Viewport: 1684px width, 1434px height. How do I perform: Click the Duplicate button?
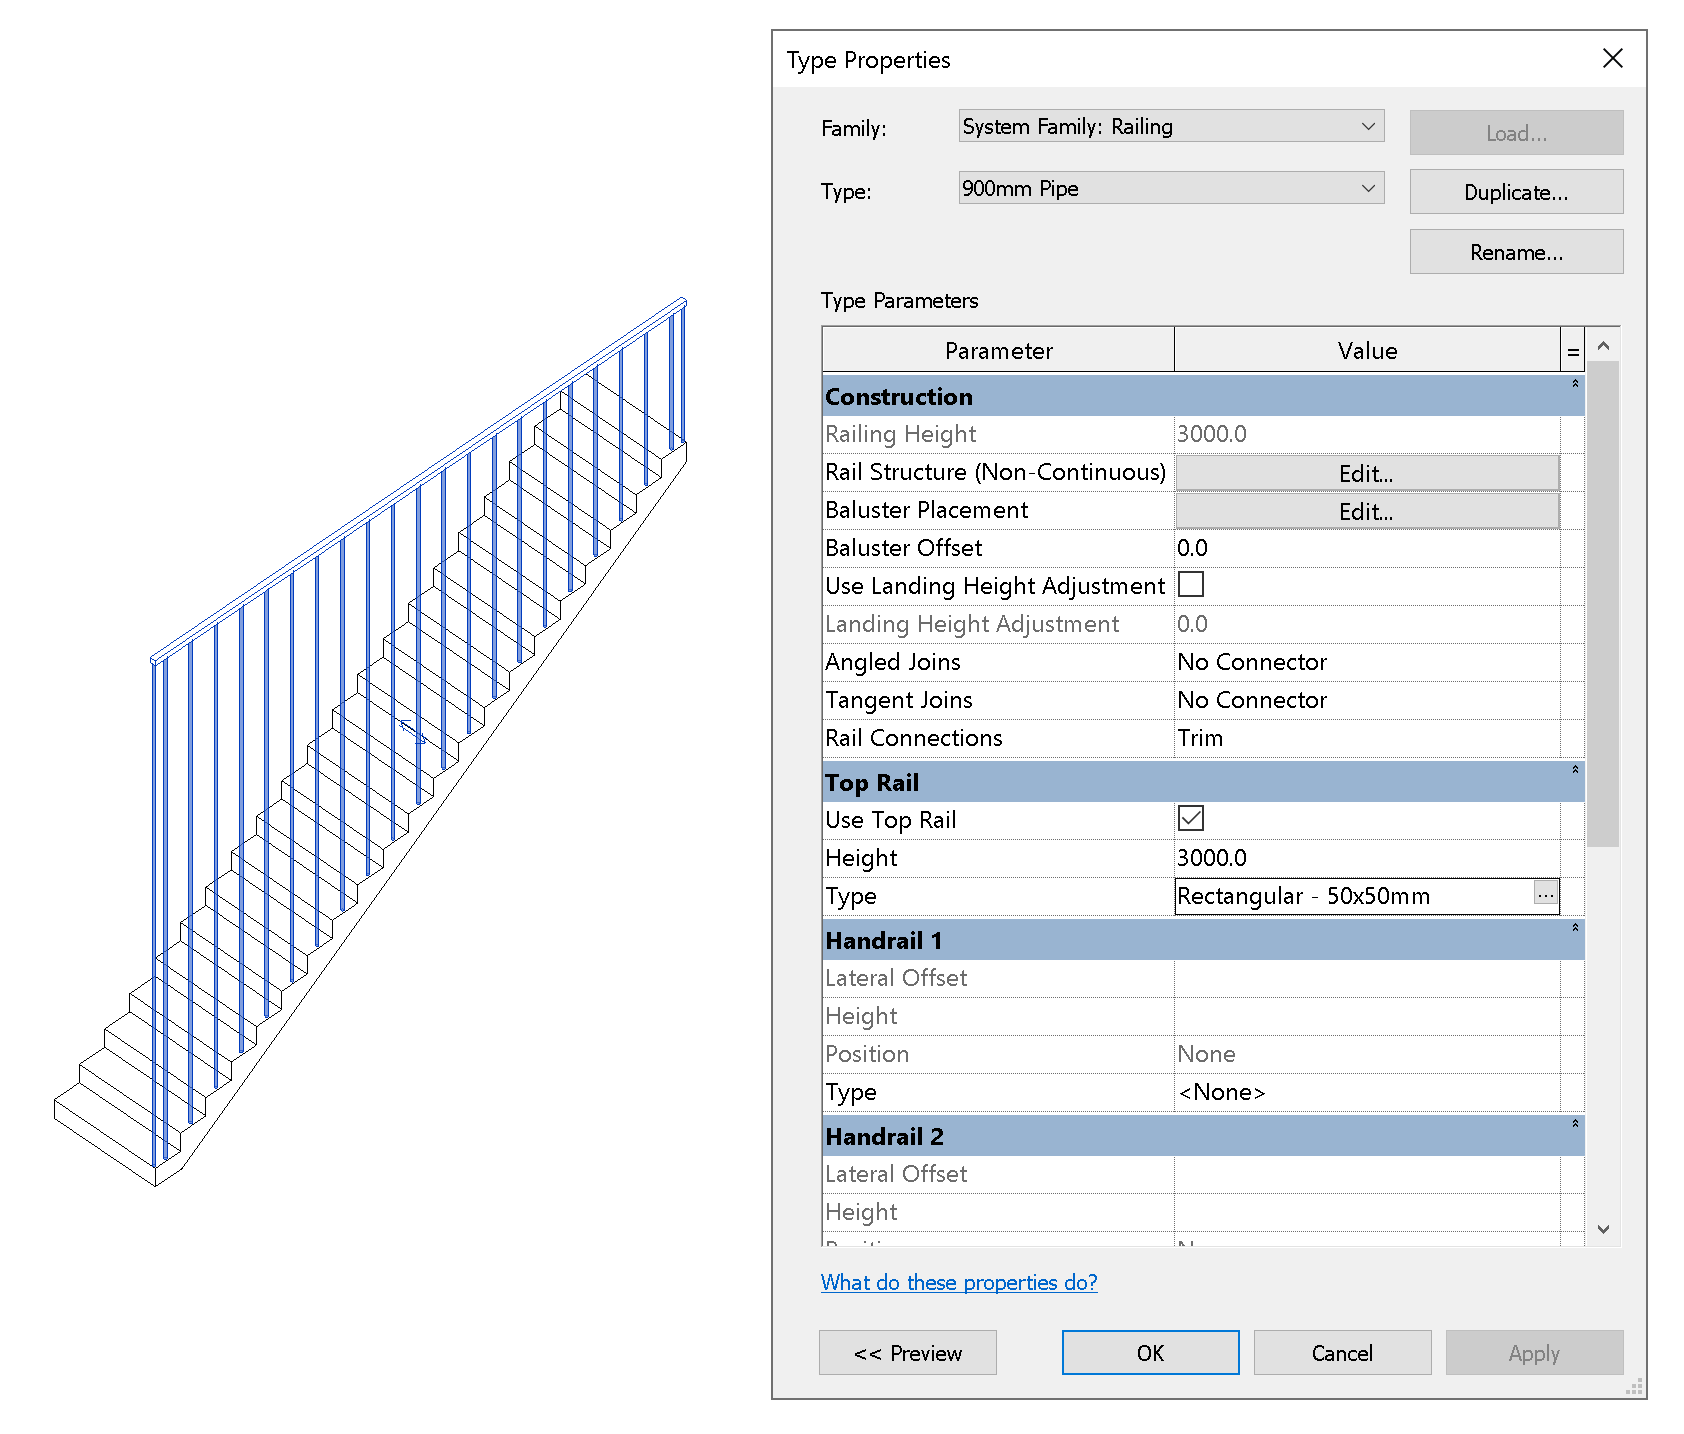pyautogui.click(x=1516, y=191)
